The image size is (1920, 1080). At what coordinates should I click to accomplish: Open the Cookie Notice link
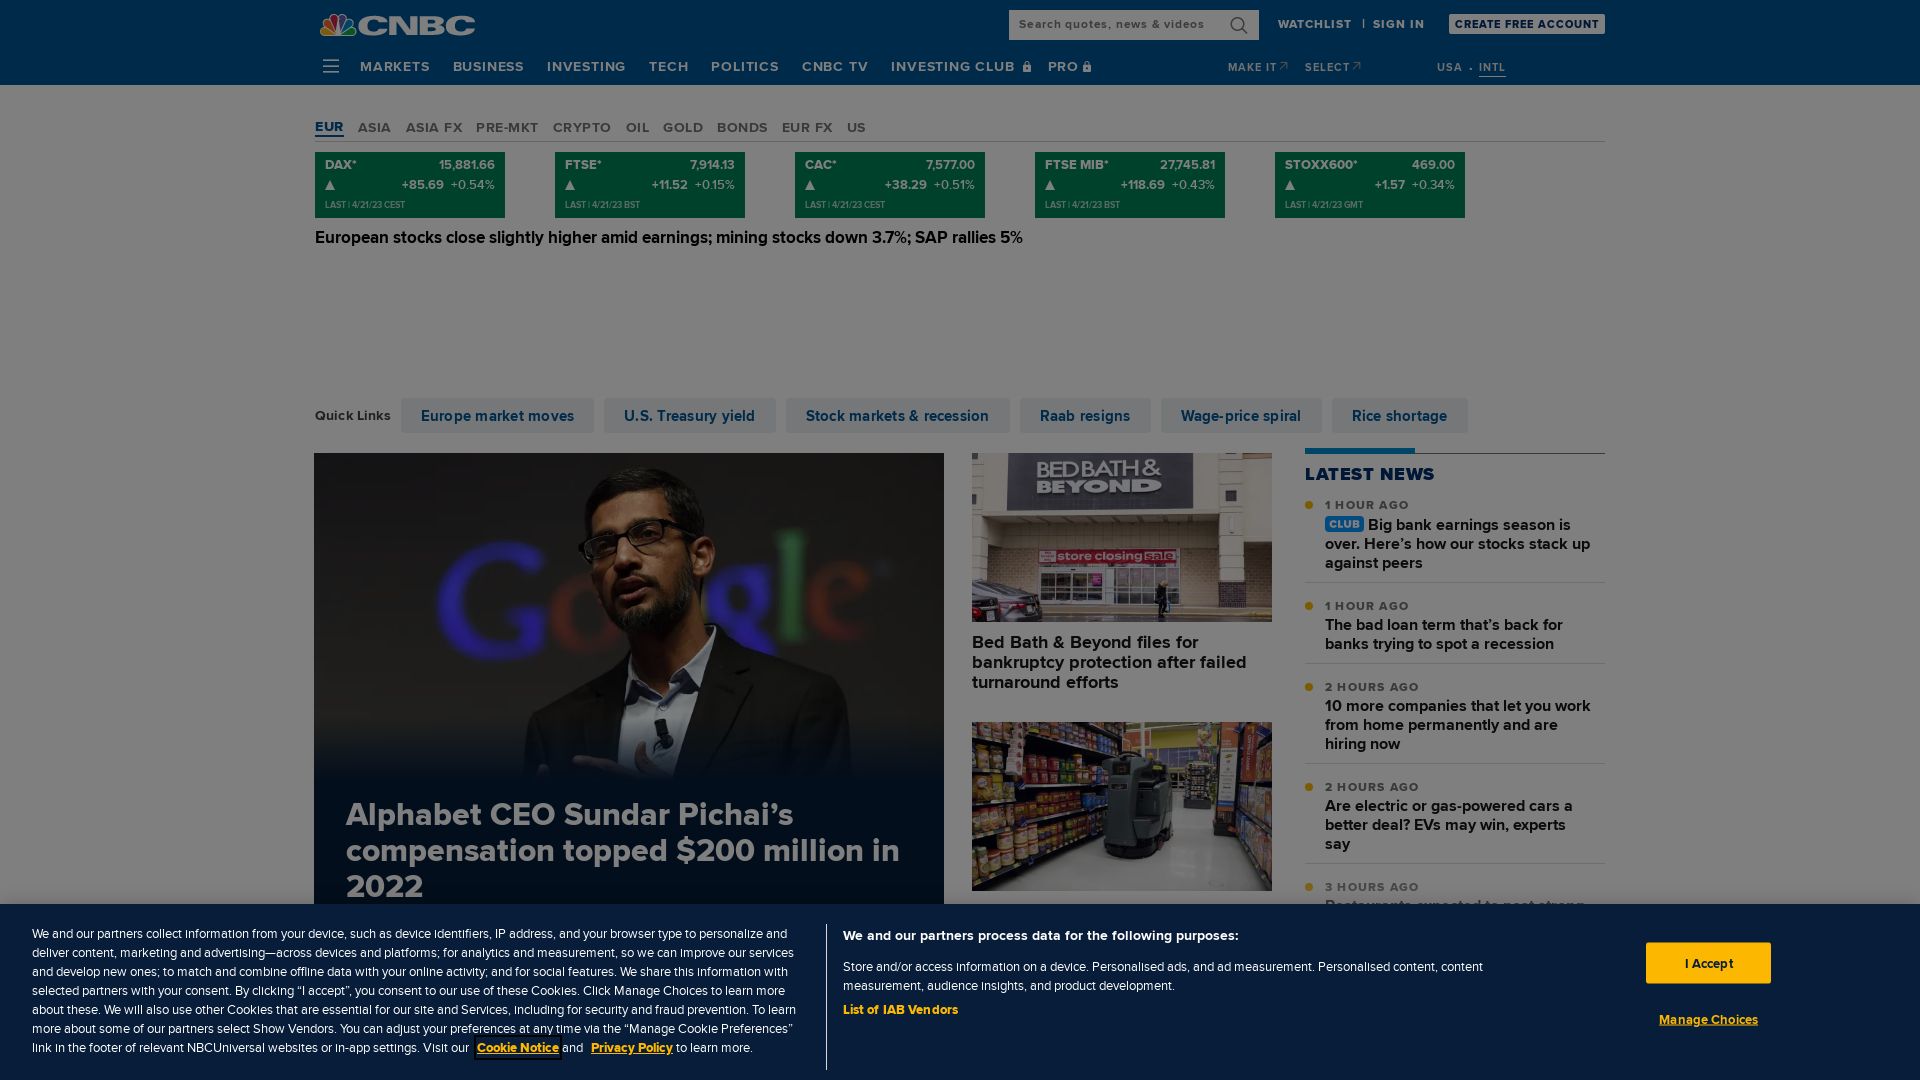(518, 1048)
